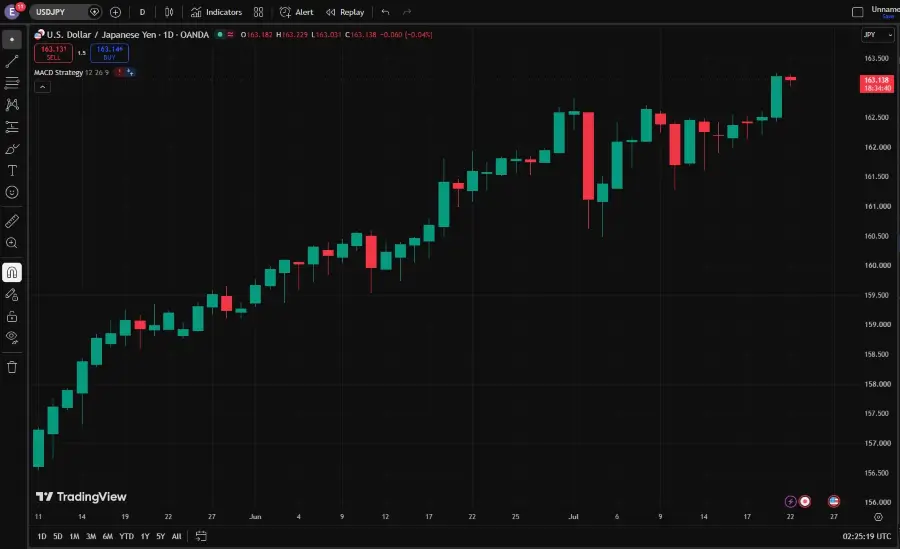Toggle the Magnet mode
The width and height of the screenshot is (900, 549).
click(12, 272)
